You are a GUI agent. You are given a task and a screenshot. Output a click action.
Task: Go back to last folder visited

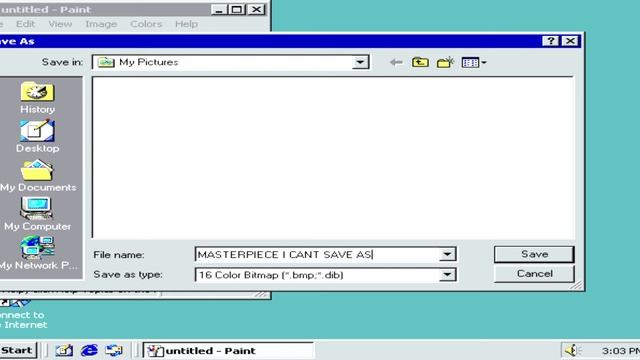point(396,62)
